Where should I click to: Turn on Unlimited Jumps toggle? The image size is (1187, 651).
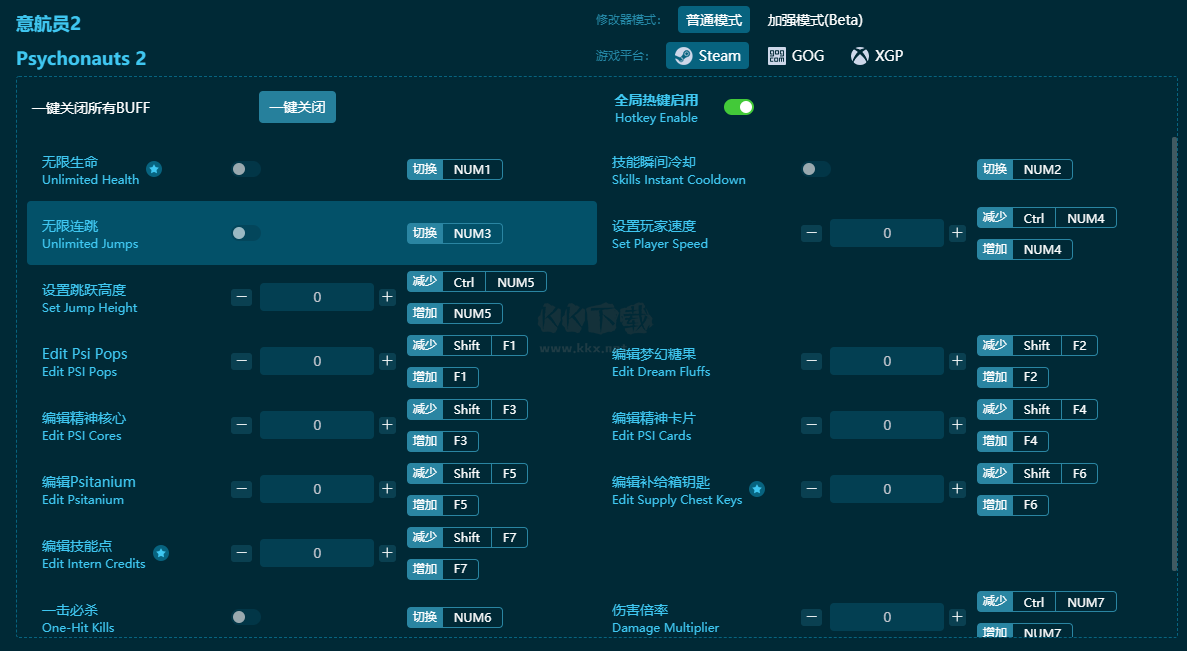click(x=246, y=233)
